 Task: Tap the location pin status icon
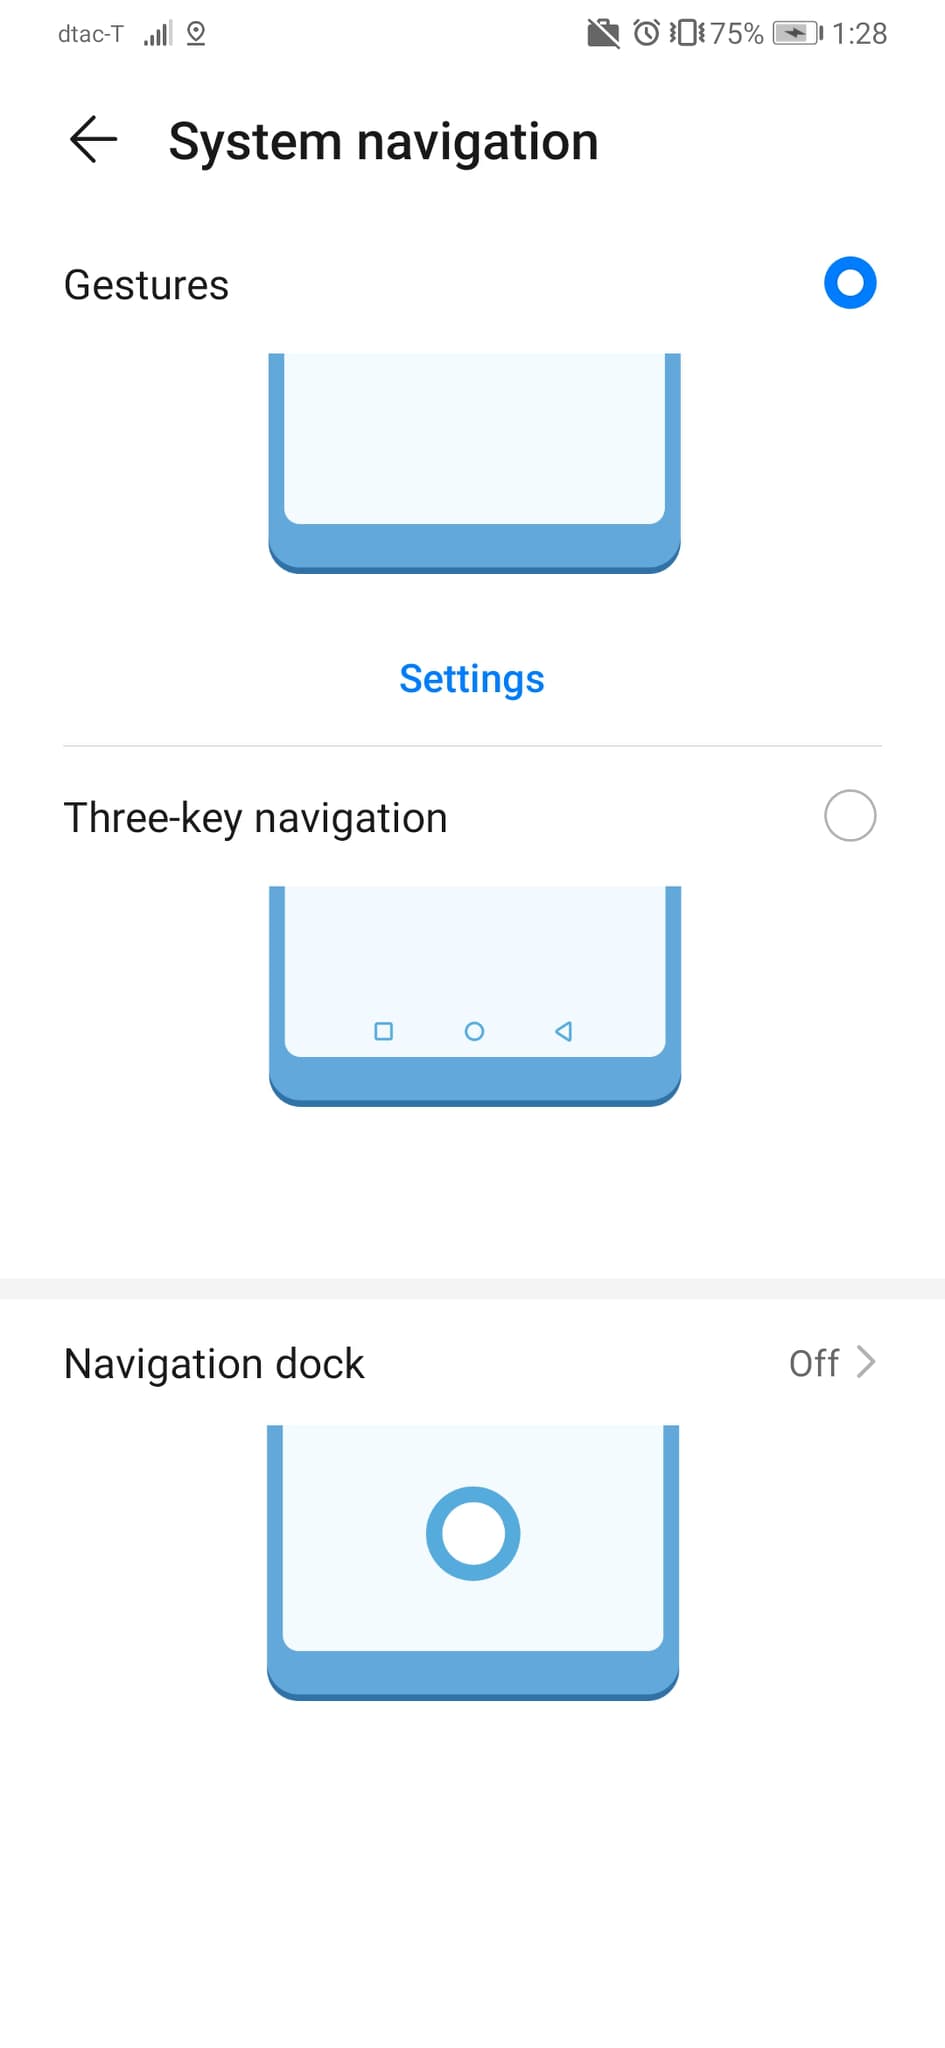[x=196, y=34]
